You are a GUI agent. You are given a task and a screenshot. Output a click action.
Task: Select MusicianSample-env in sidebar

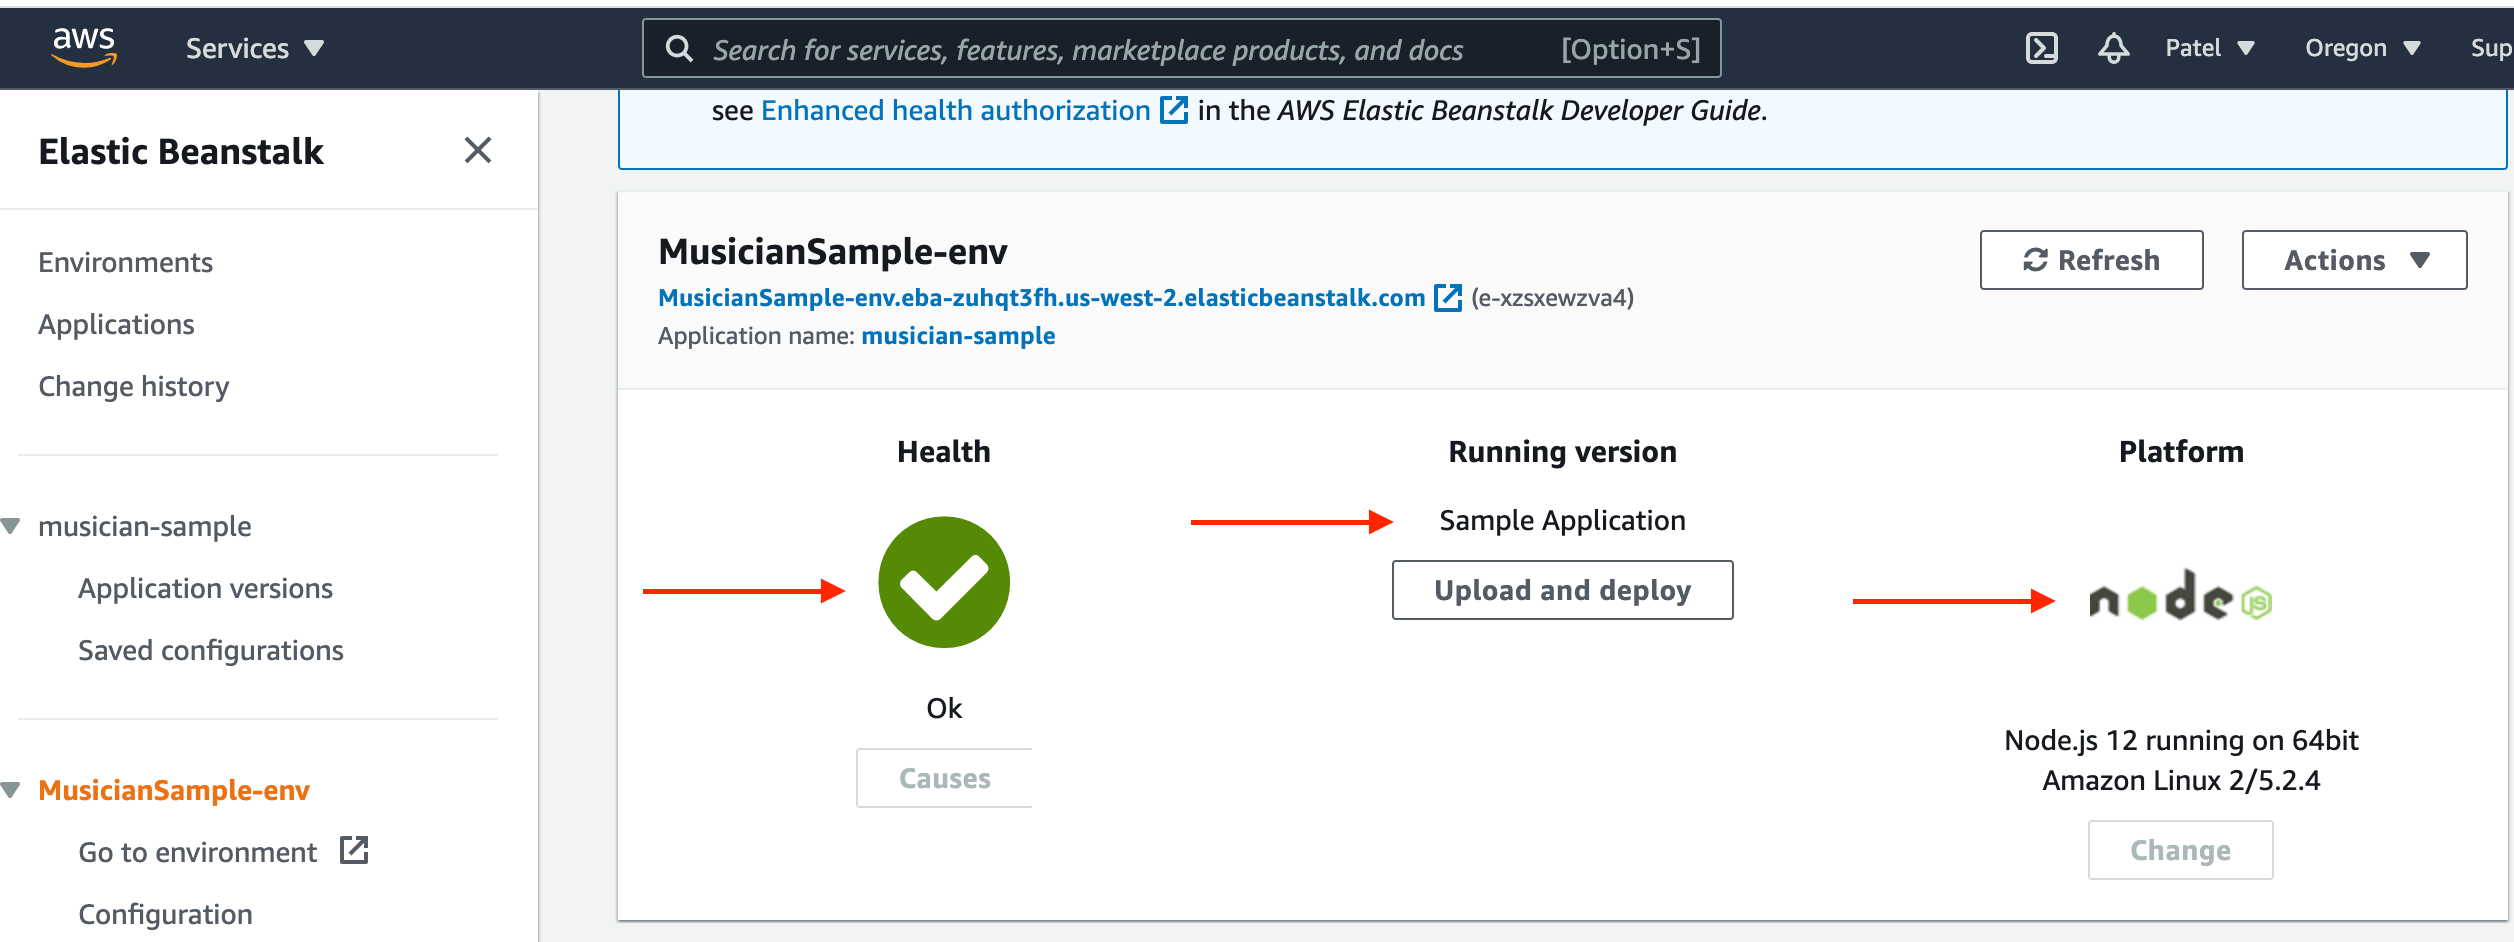174,790
